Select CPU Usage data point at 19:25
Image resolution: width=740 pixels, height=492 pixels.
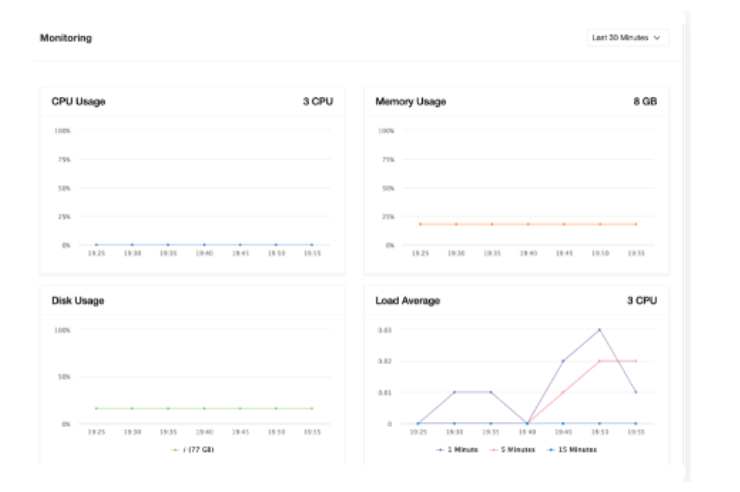pyautogui.click(x=96, y=244)
